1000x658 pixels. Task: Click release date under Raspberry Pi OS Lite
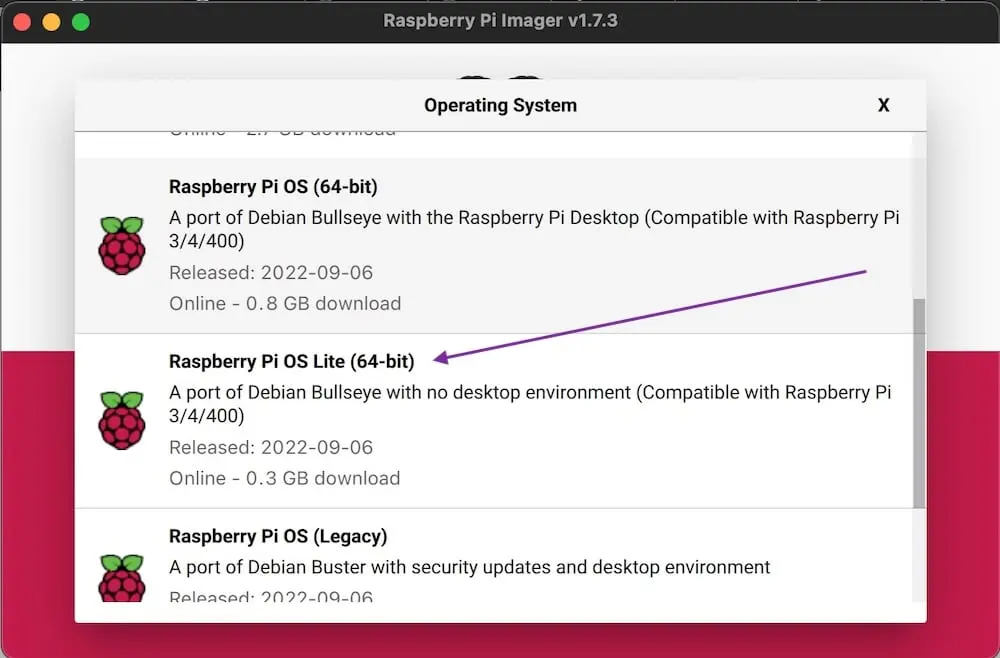click(271, 448)
